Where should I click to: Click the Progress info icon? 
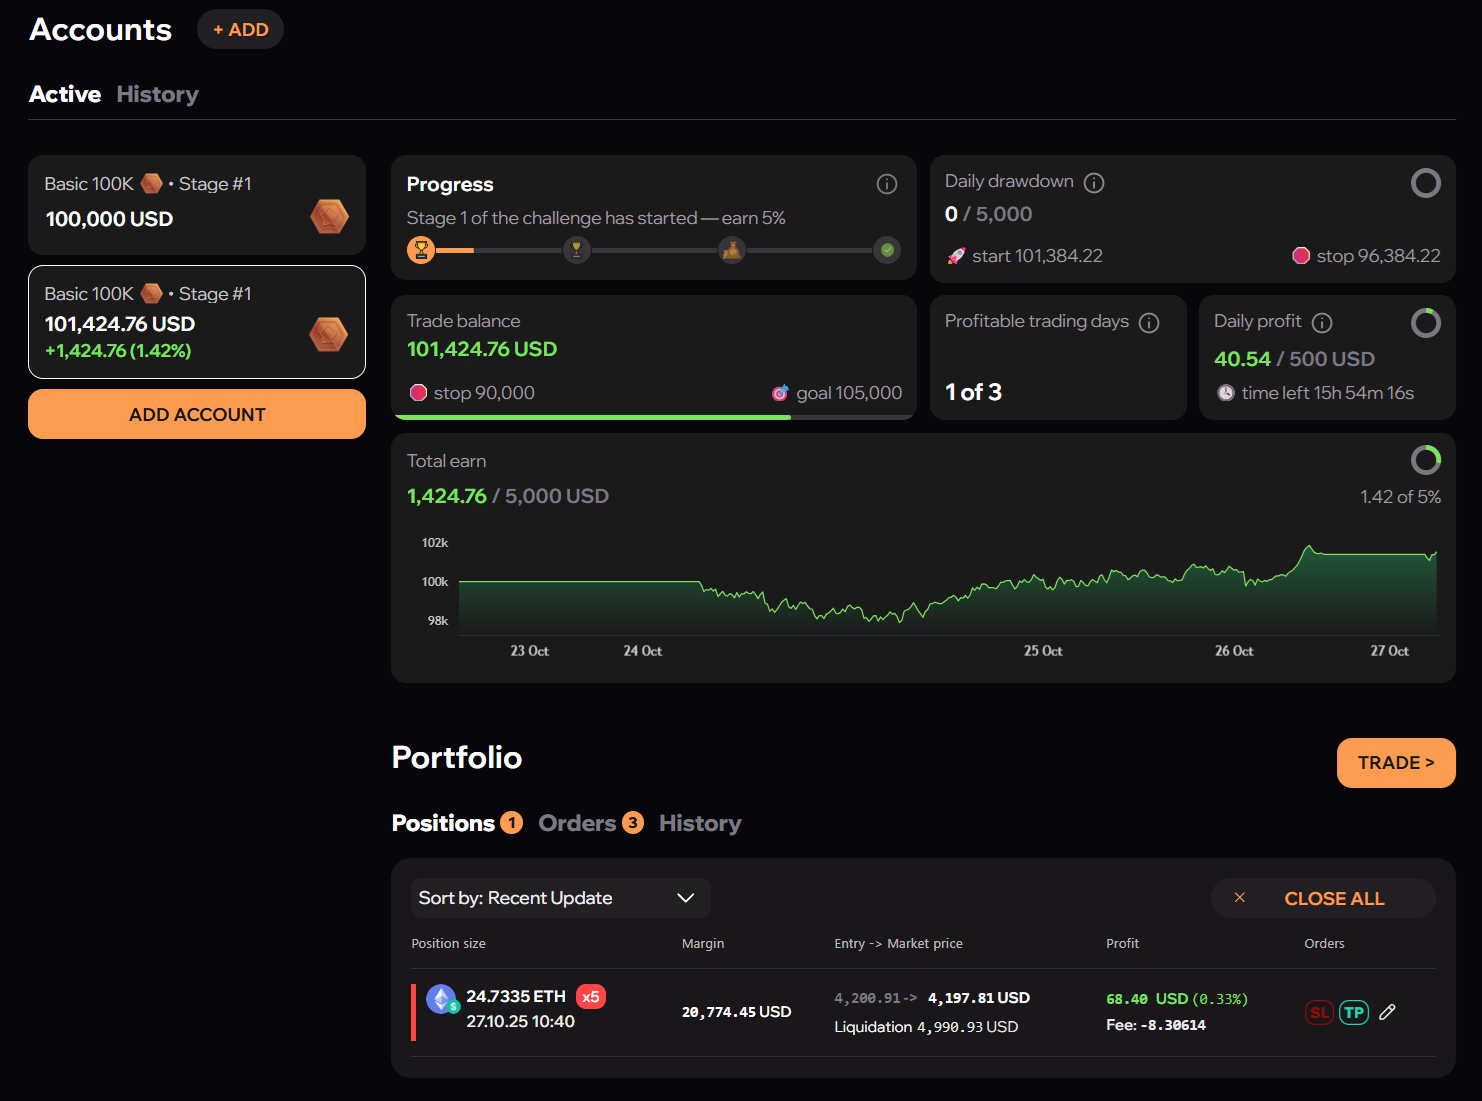[x=886, y=184]
